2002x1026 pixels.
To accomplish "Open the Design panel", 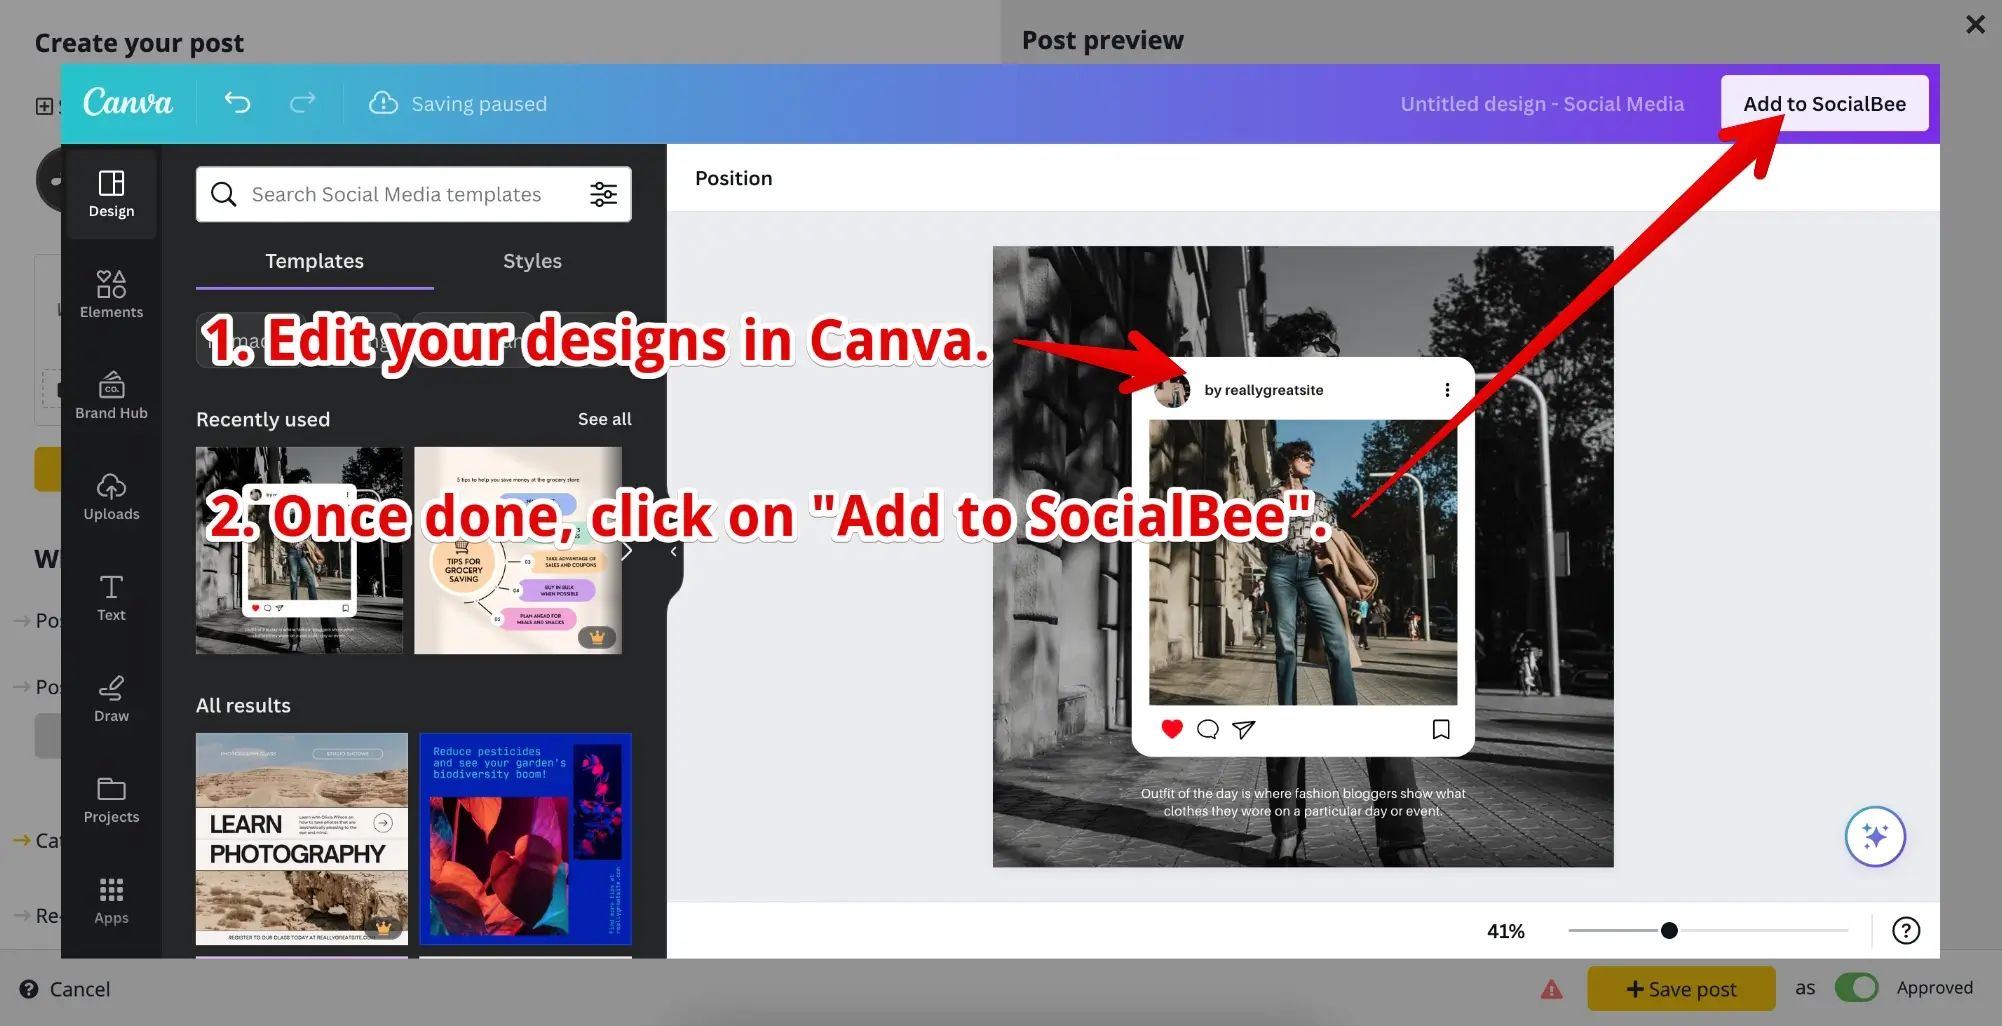I will 111,193.
